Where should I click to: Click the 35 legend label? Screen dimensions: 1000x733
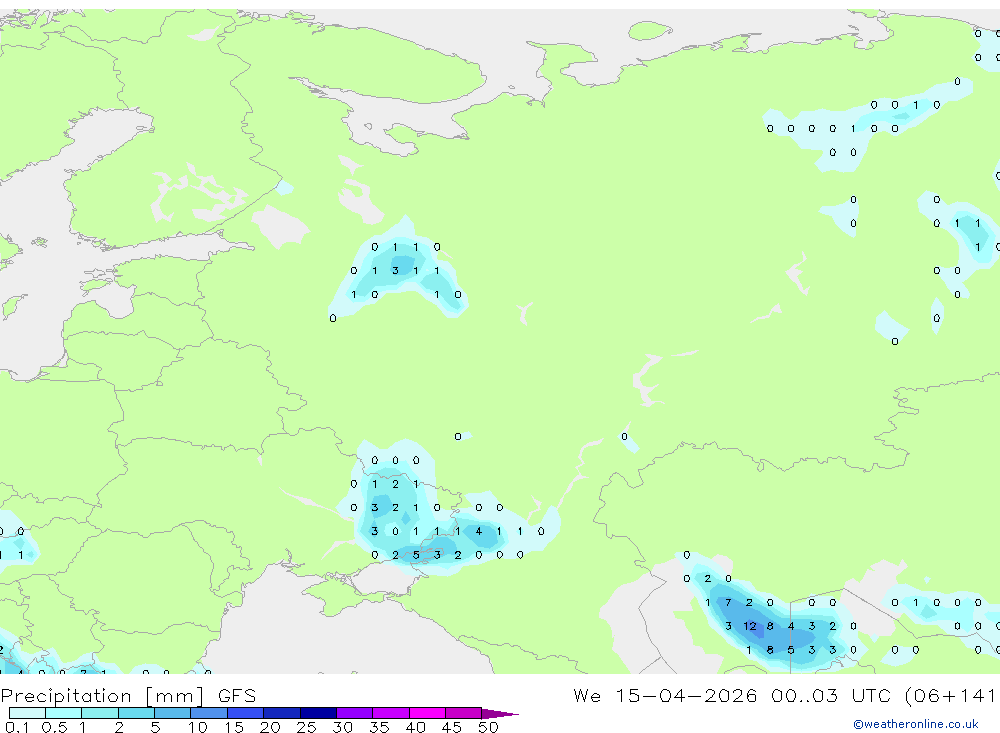tap(379, 727)
